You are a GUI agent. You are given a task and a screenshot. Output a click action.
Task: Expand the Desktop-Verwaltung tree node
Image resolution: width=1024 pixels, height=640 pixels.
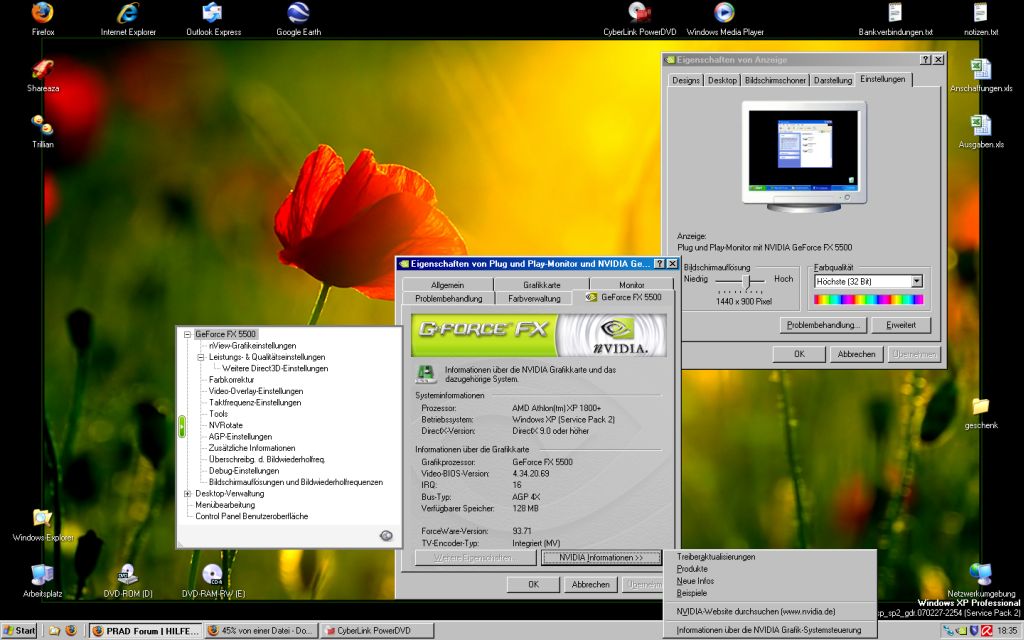(187, 493)
